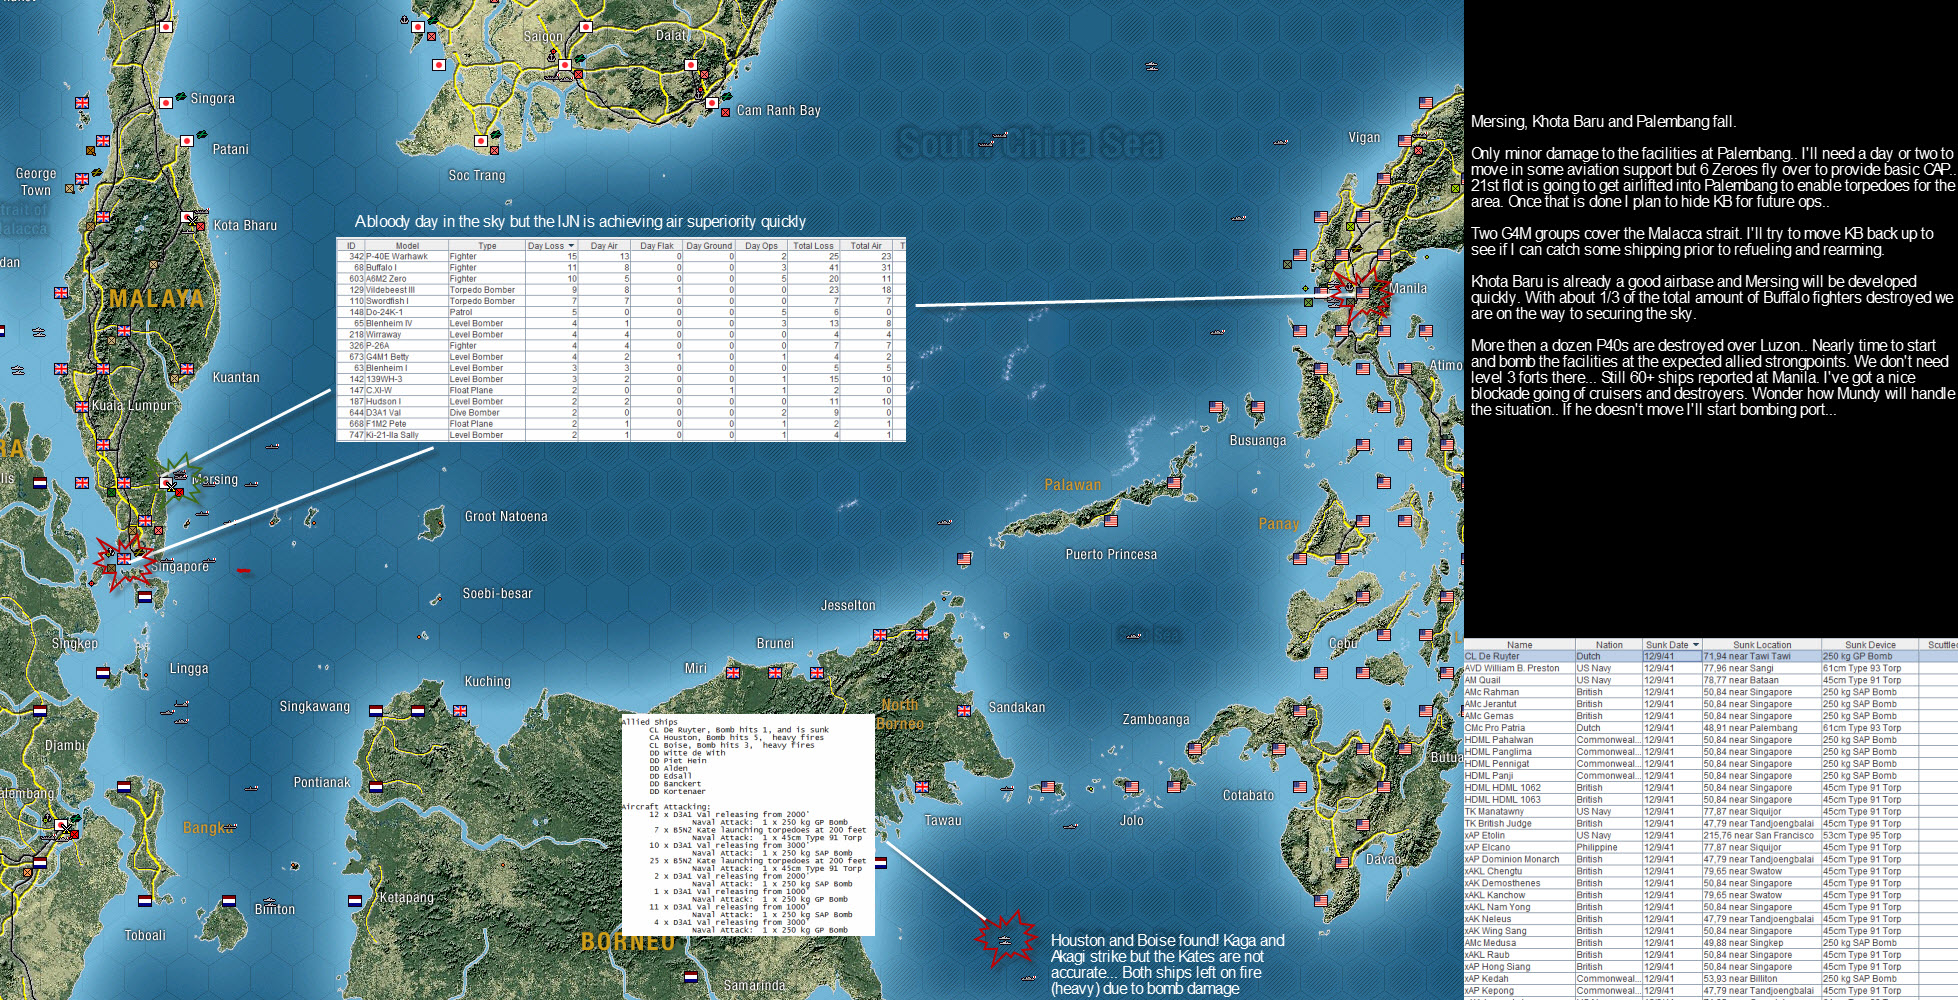This screenshot has width=1958, height=1000.
Task: Click the CMc Pro Patria row
Action: click(x=1711, y=728)
